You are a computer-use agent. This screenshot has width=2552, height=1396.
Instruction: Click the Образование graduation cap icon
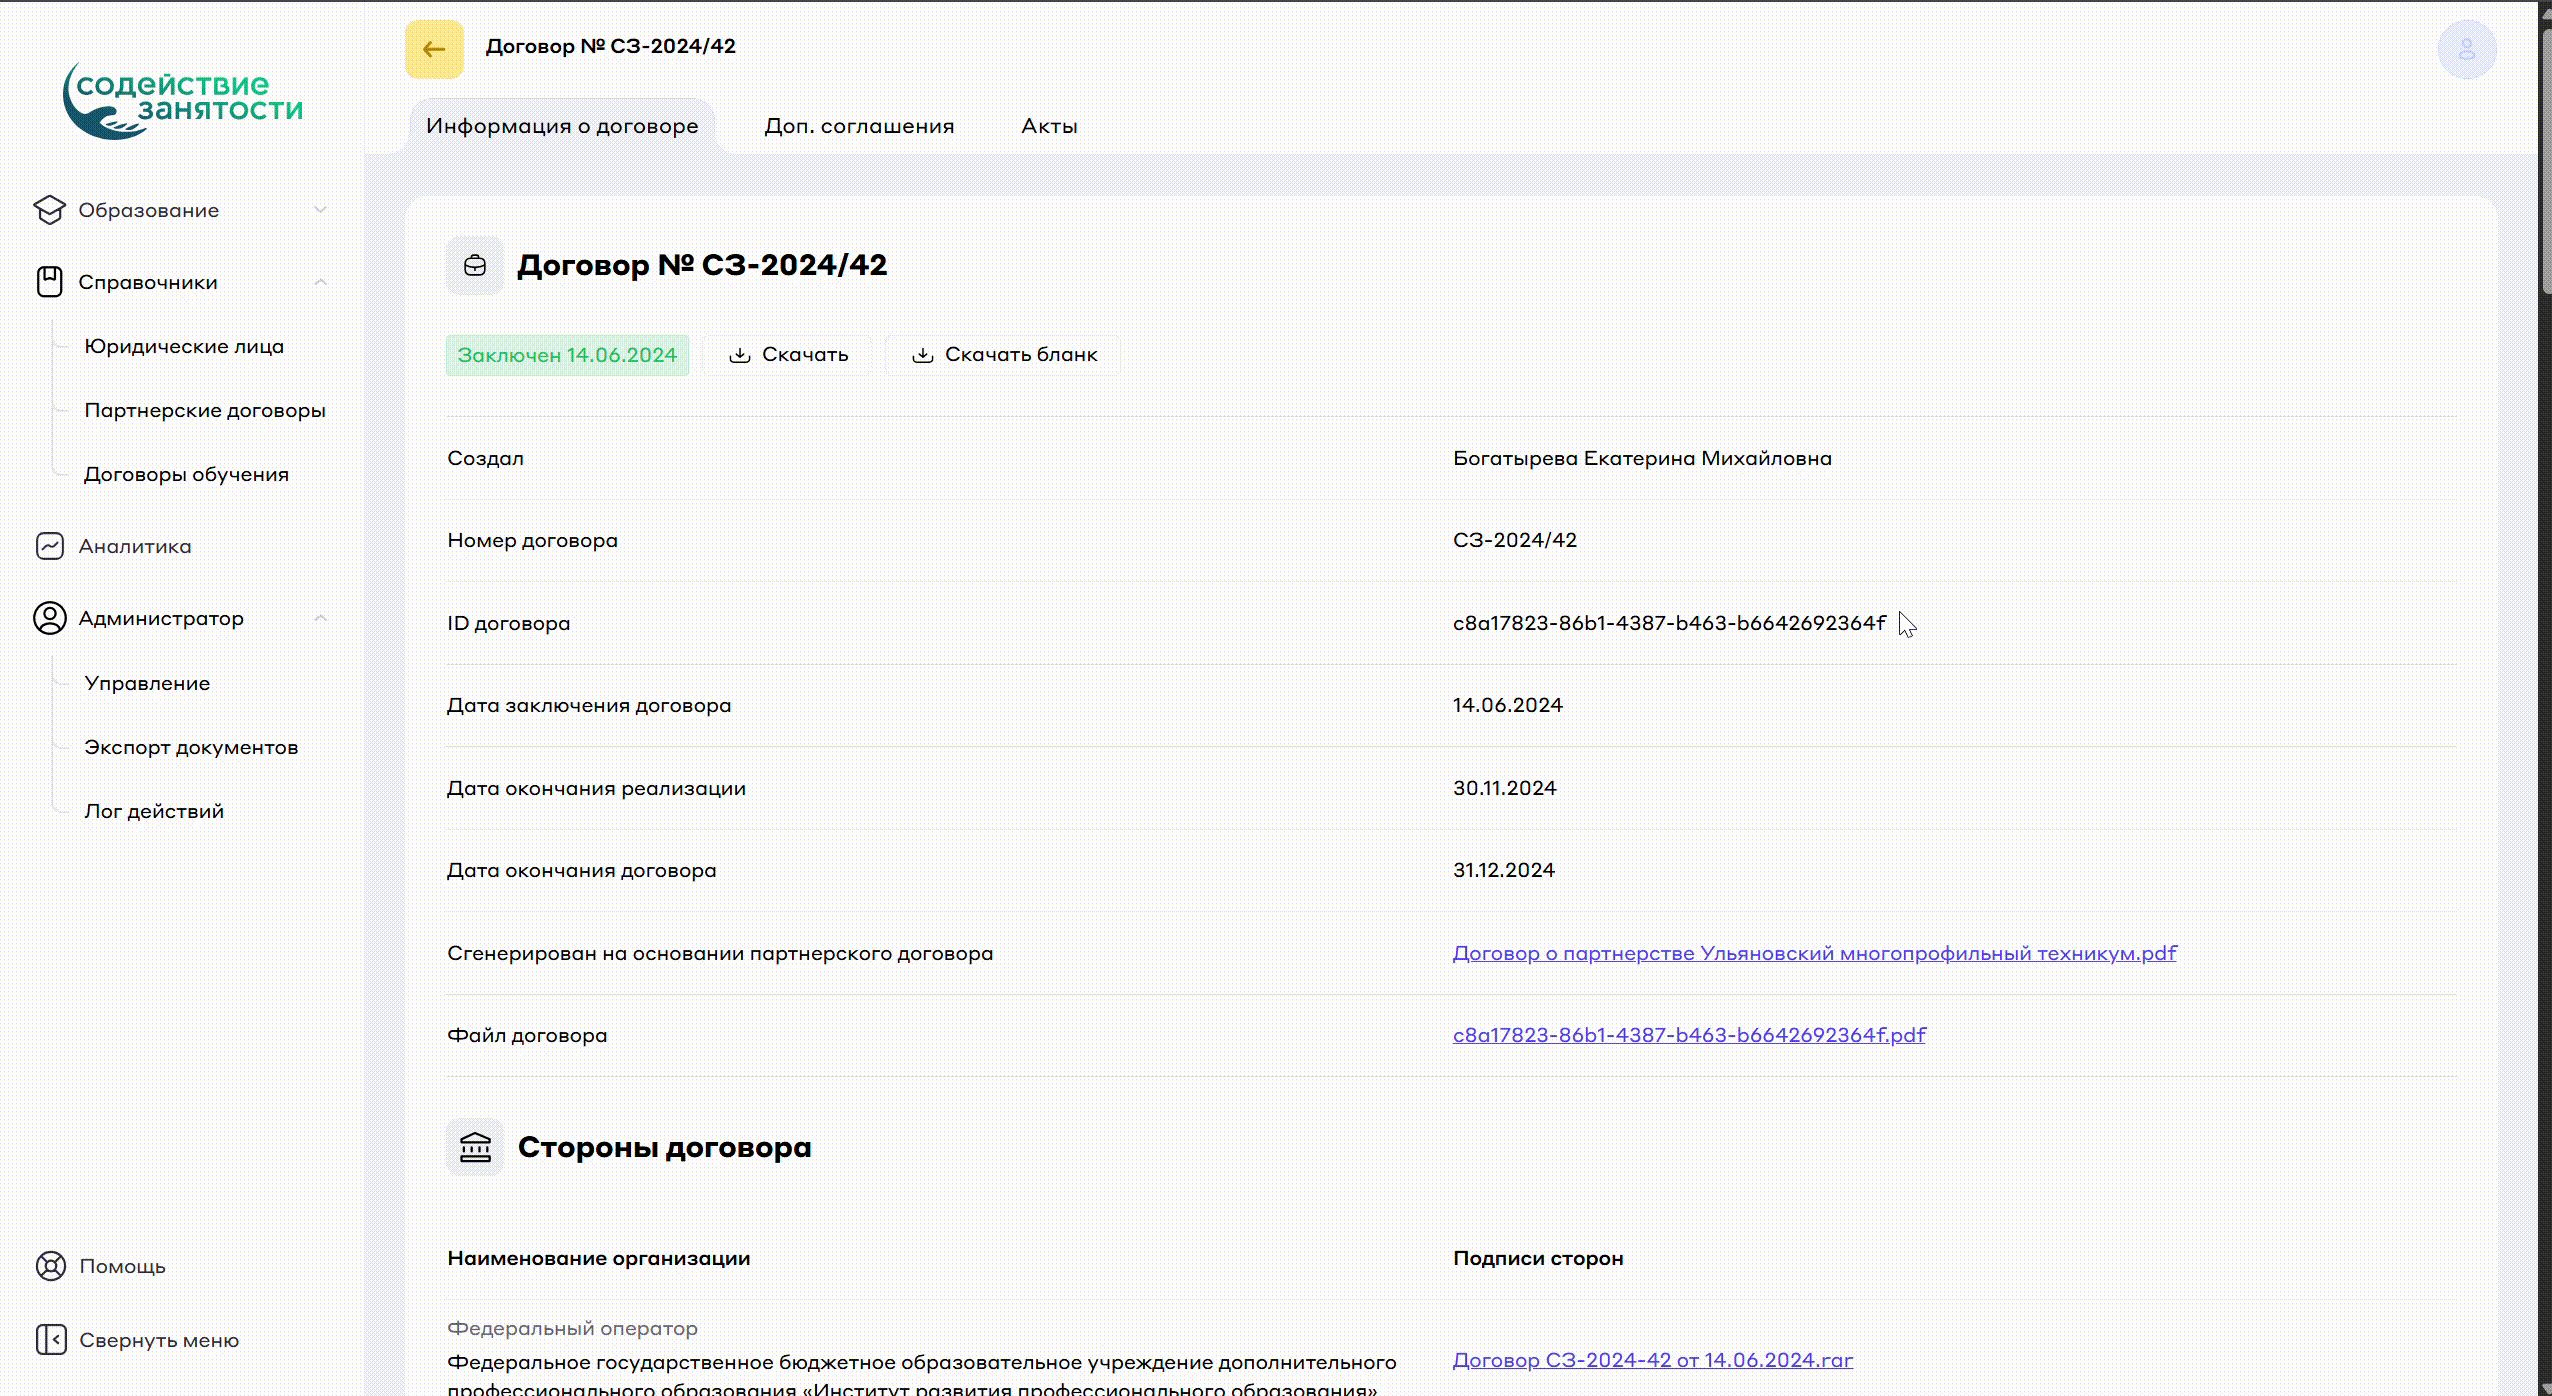(49, 210)
